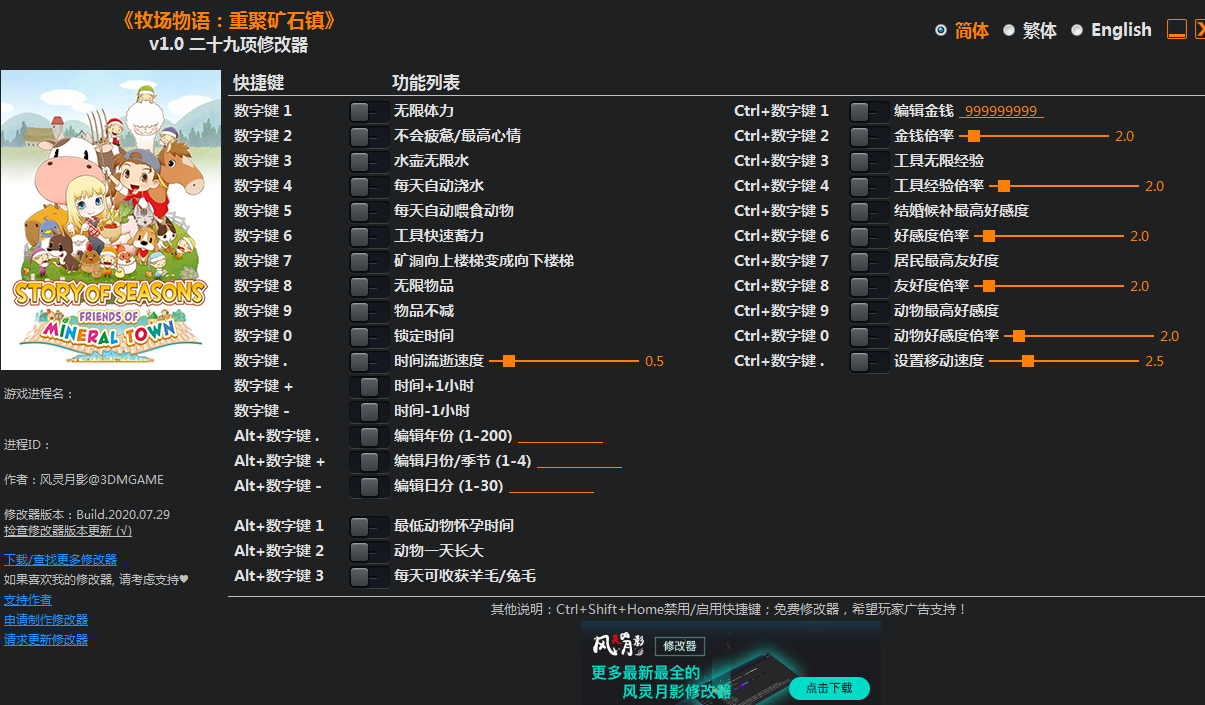Click the 点击下载 banner button
The height and width of the screenshot is (705, 1205).
[x=829, y=688]
